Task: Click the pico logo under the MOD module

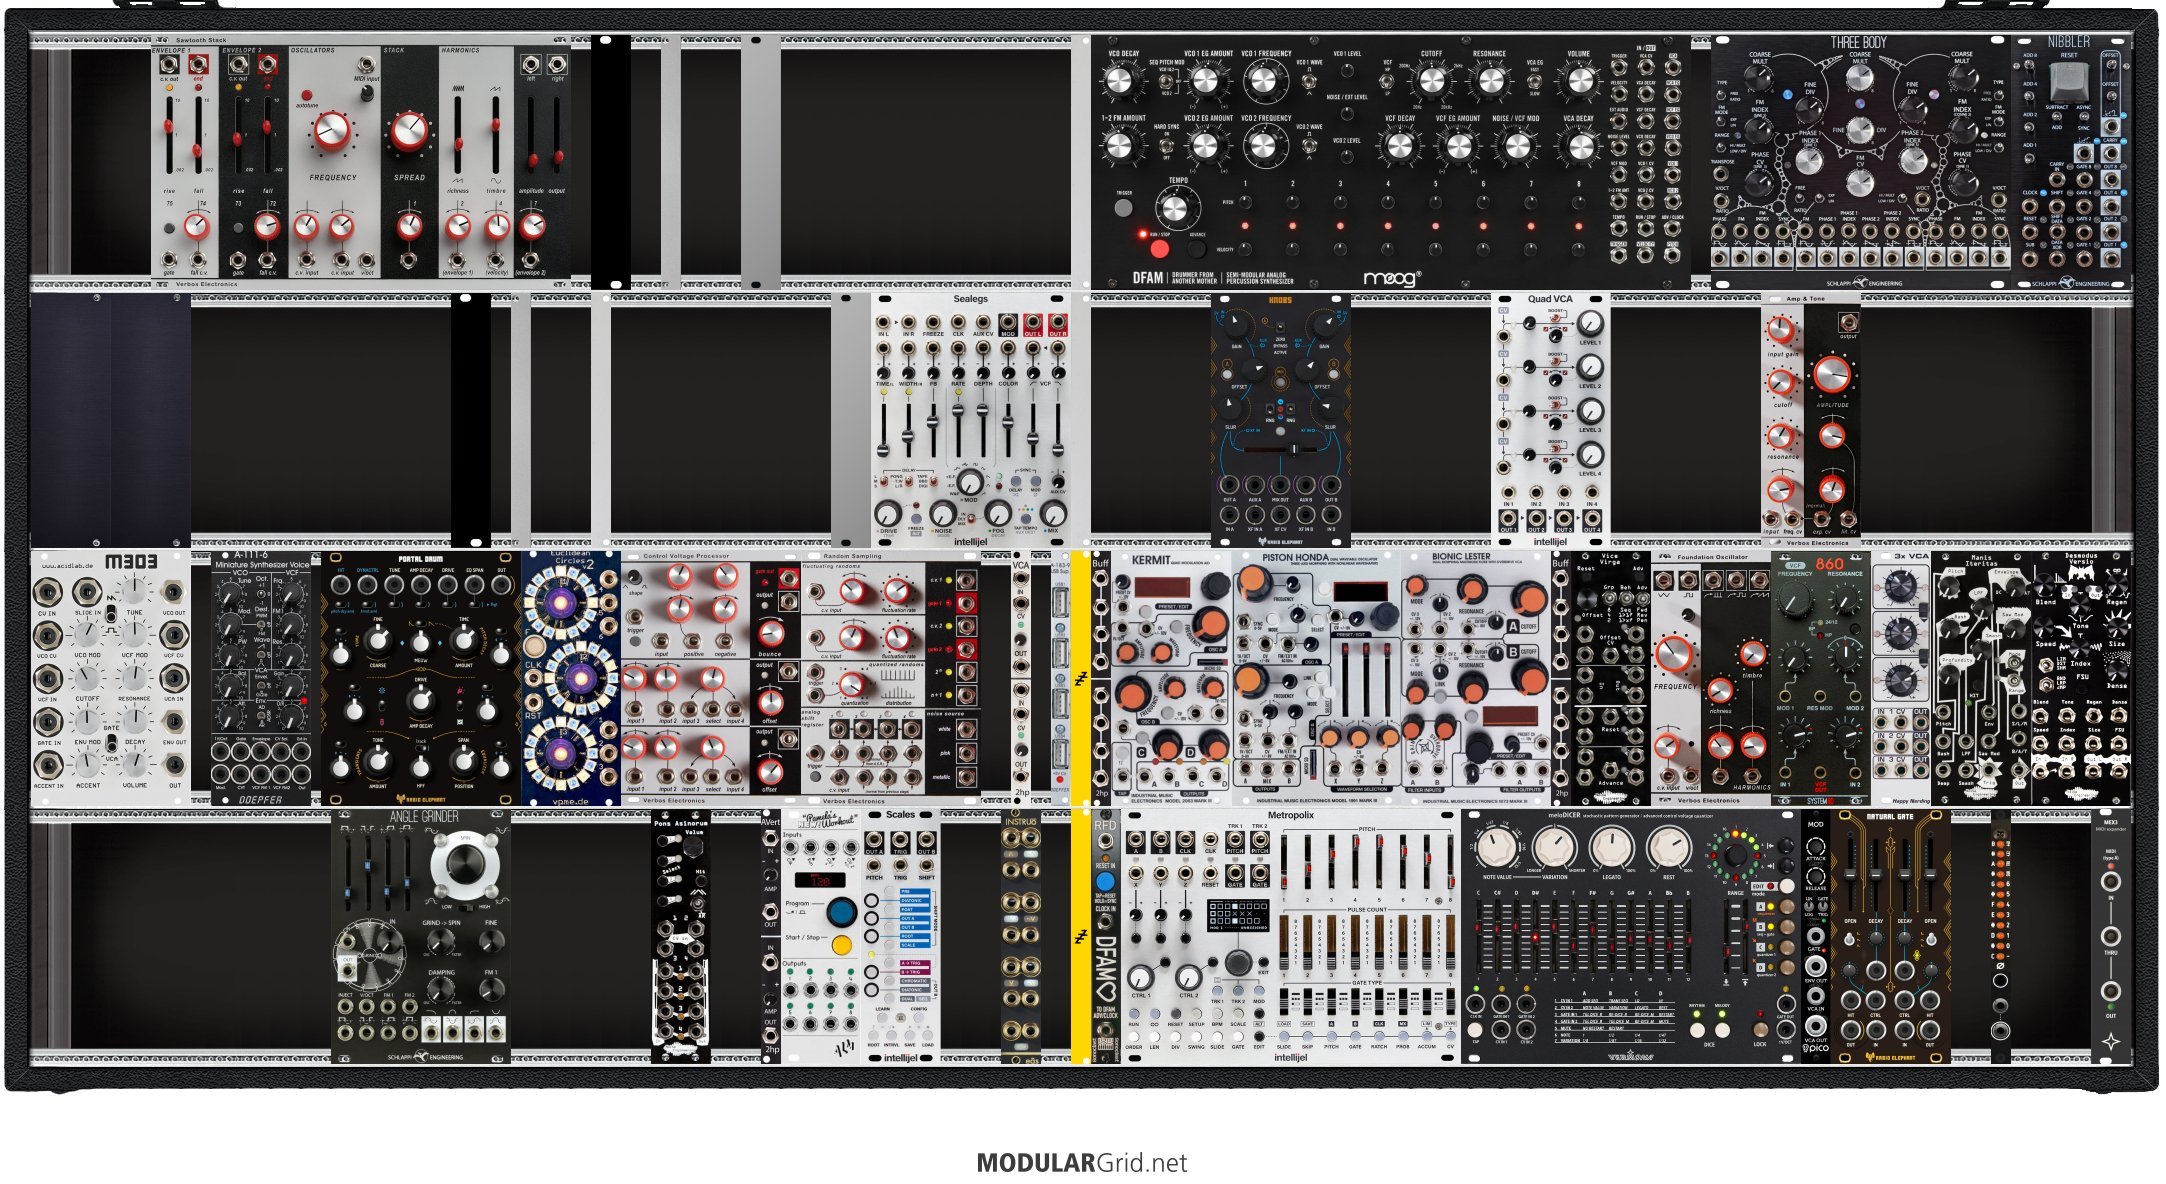Action: point(1816,1049)
